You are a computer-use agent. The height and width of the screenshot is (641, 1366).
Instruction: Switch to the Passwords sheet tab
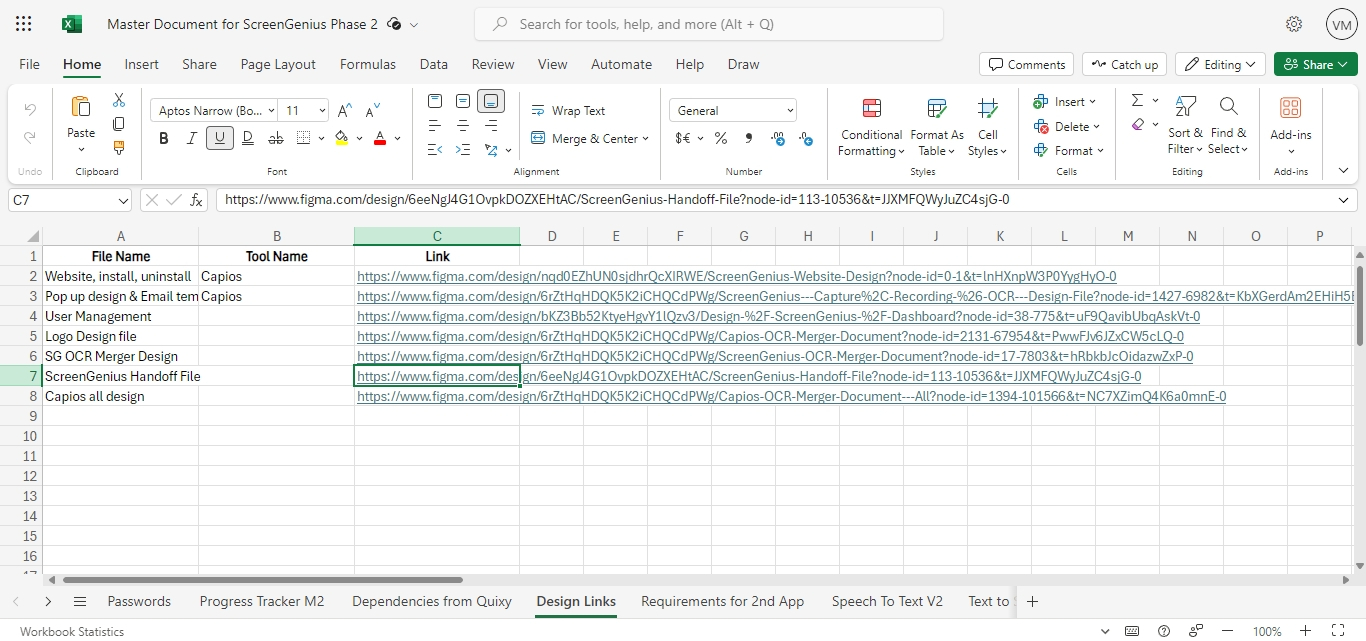coord(139,601)
